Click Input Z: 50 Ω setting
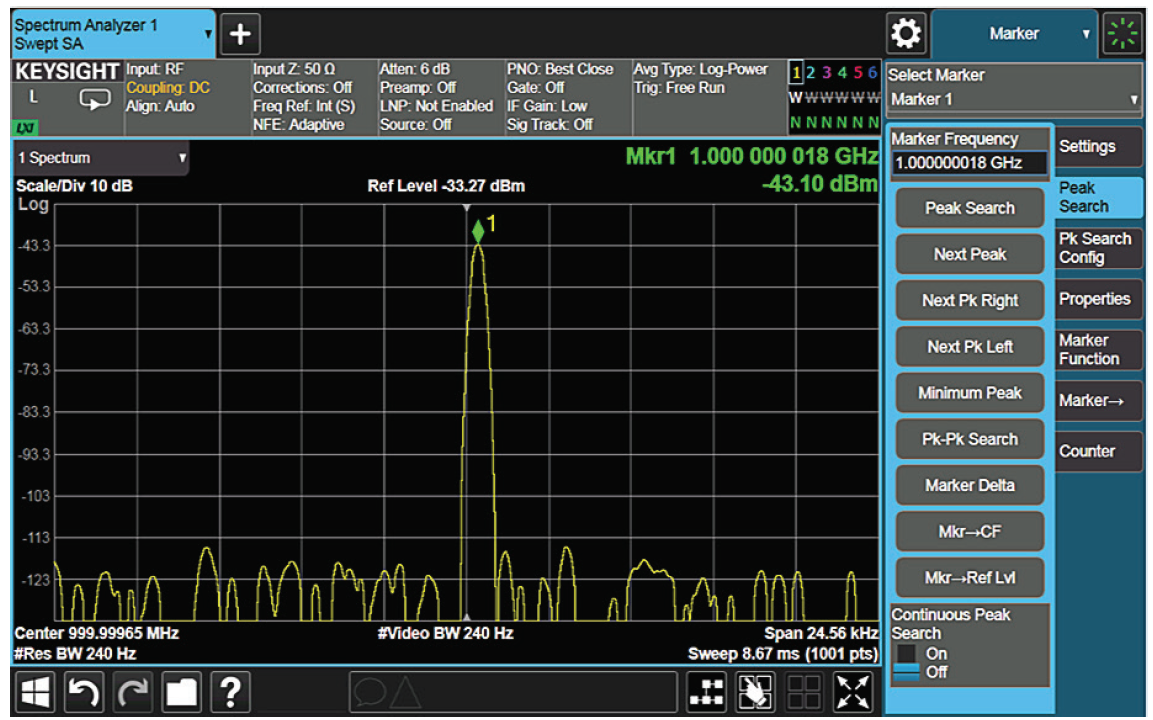Screen dimensions: 1153x720 tap(293, 69)
